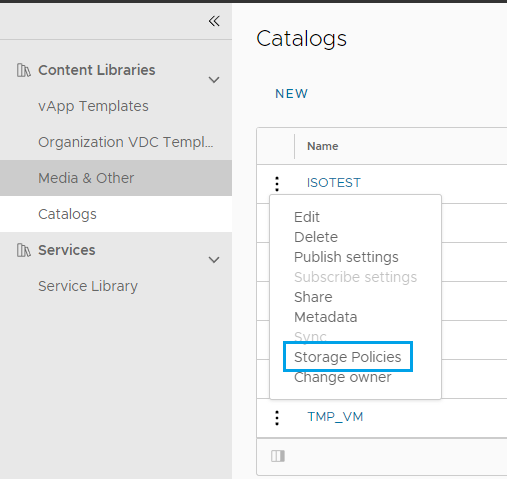The height and width of the screenshot is (479, 507).
Task: Open Metadata from context menu
Action: [x=325, y=317]
